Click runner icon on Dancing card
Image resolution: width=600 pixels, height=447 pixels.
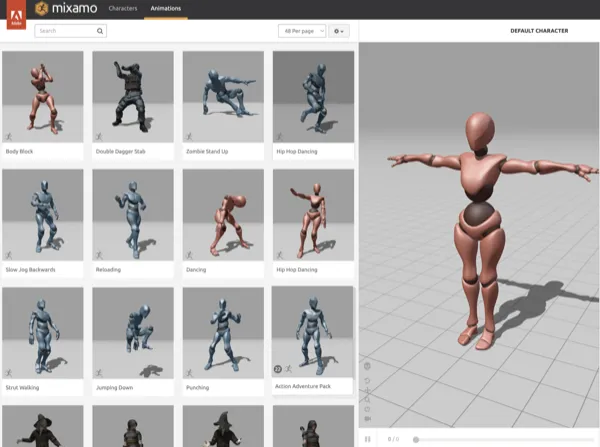coord(189,254)
